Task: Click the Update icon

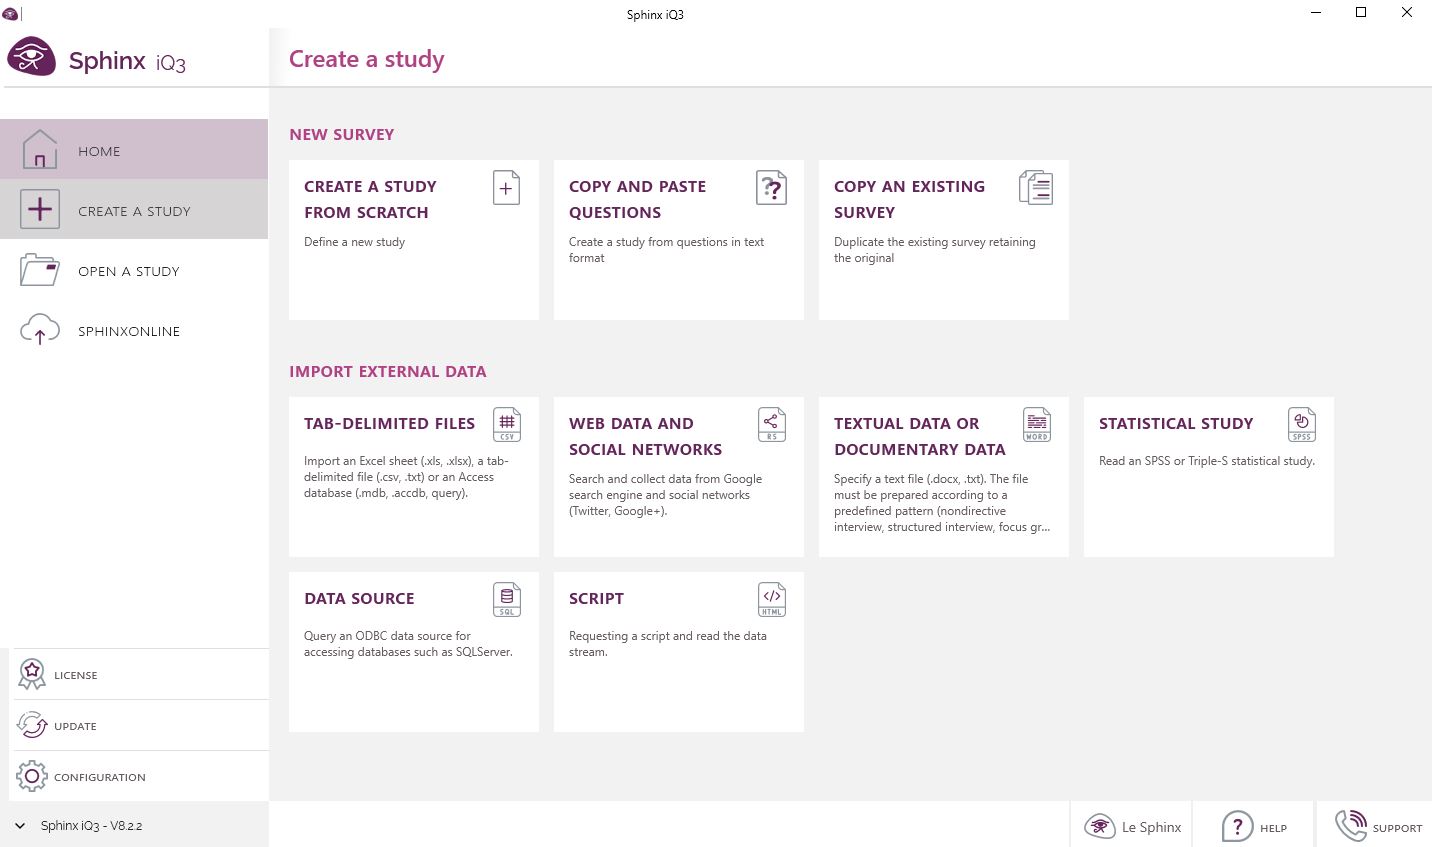Action: [x=31, y=725]
